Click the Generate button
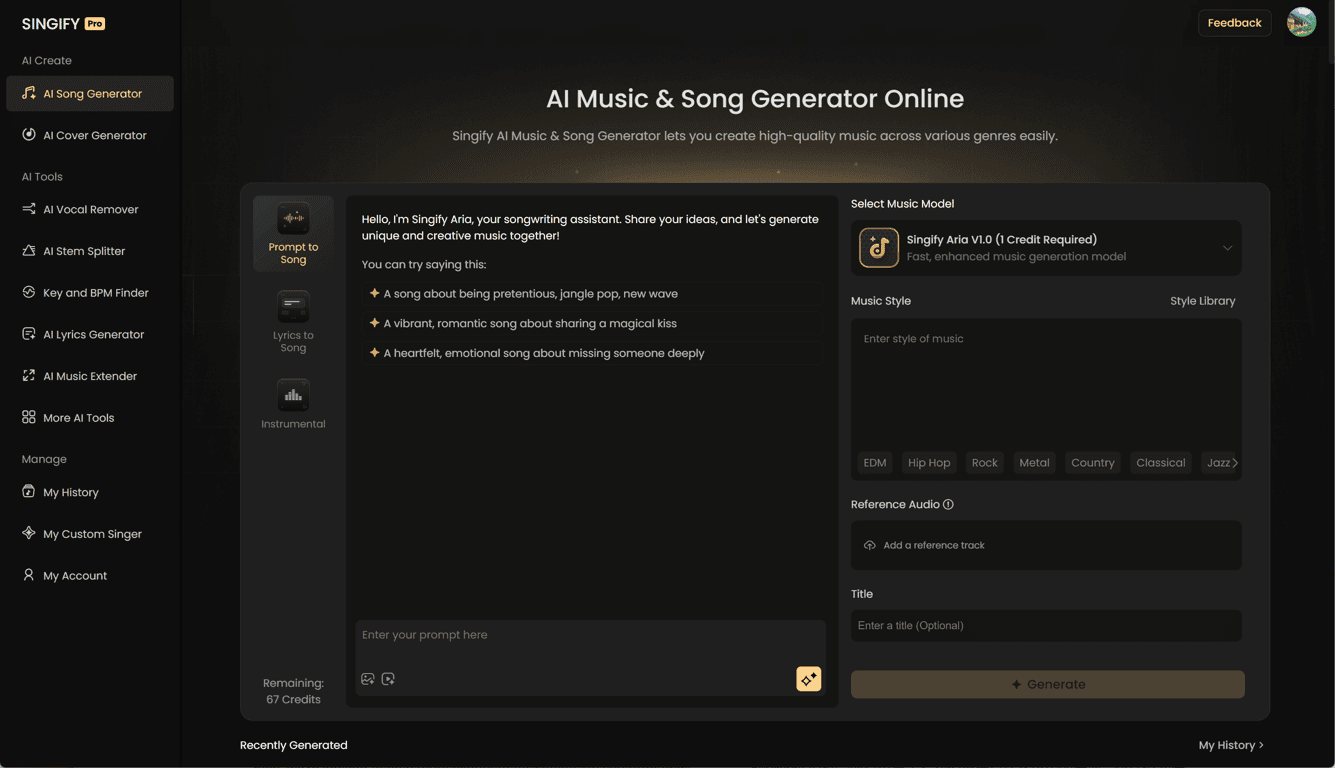1335x768 pixels. (x=1046, y=684)
